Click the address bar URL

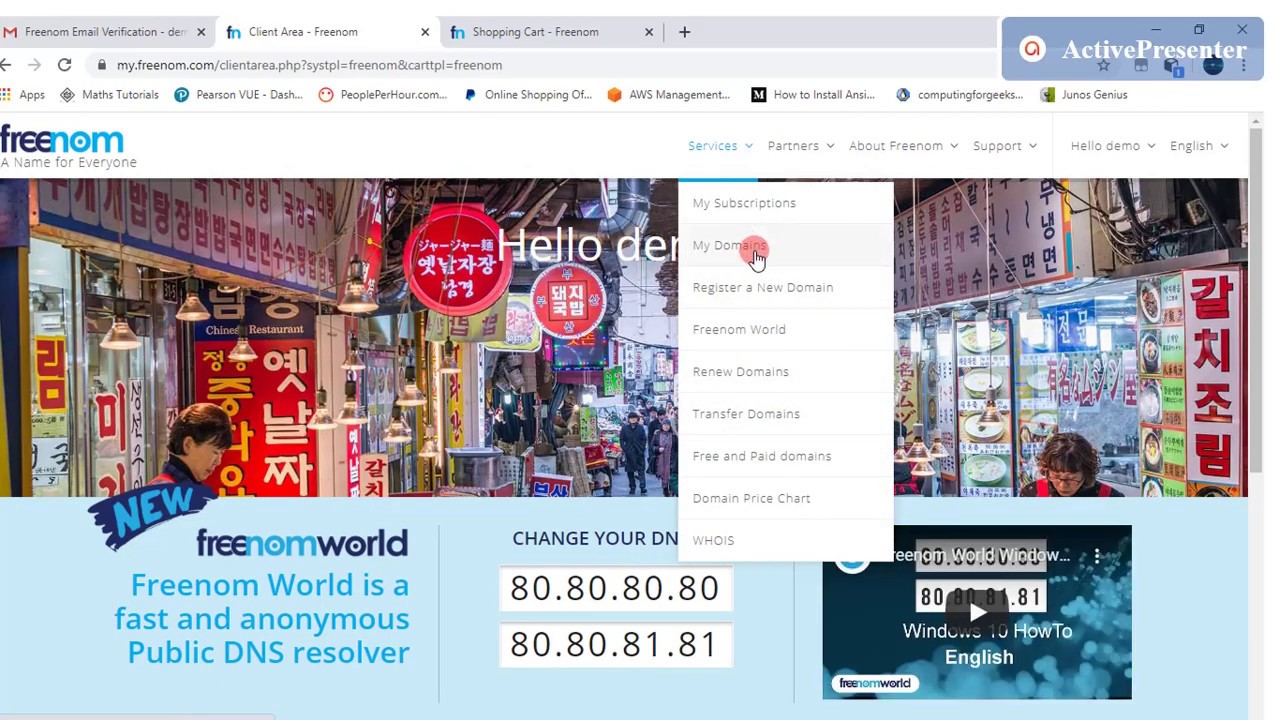[309, 65]
